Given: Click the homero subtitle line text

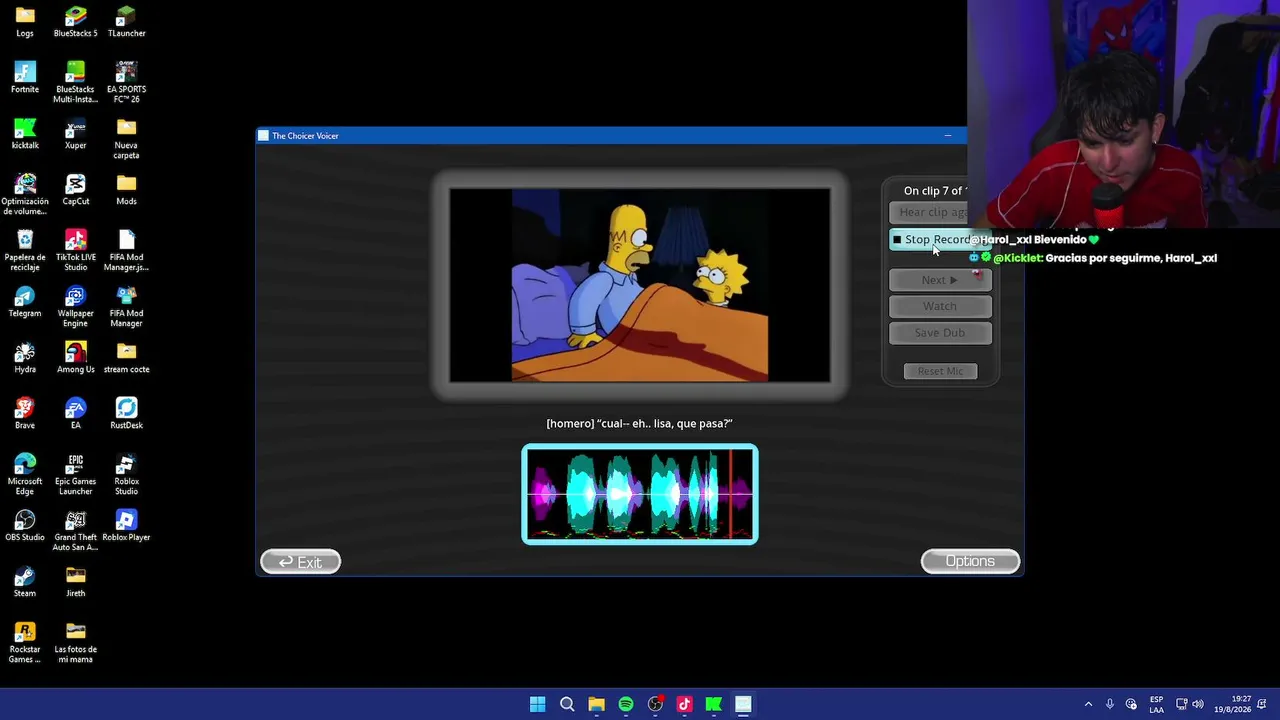Looking at the screenshot, I should (639, 423).
